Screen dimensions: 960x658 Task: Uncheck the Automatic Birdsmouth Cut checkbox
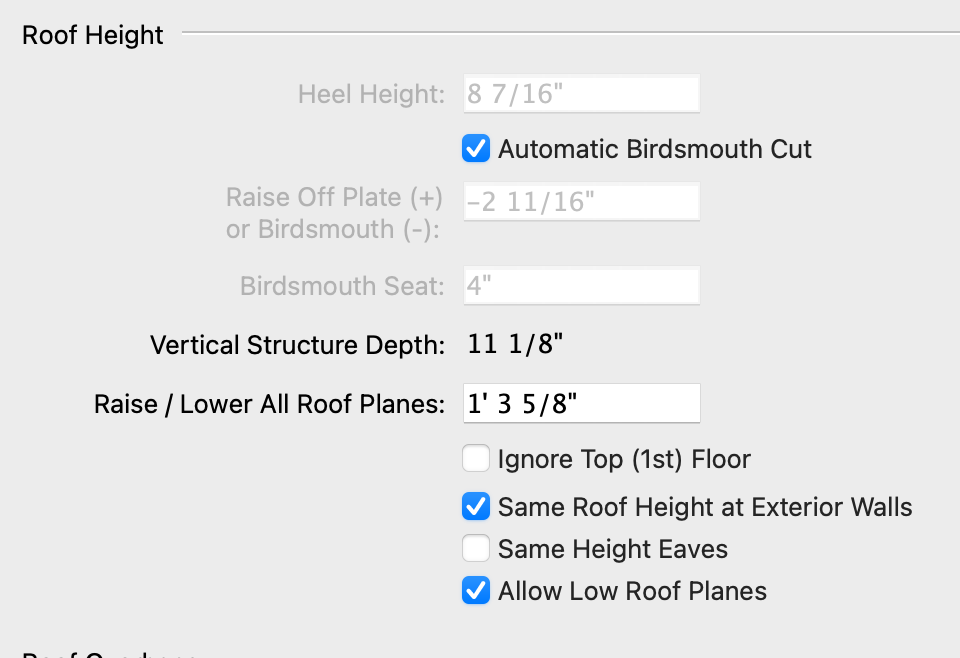(476, 150)
